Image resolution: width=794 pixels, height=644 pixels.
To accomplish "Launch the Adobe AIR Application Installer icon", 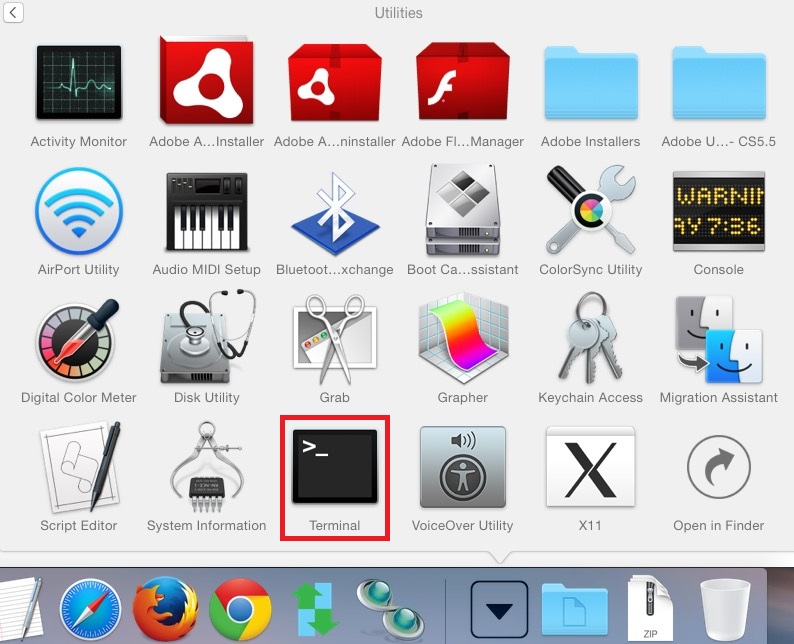I will point(206,80).
